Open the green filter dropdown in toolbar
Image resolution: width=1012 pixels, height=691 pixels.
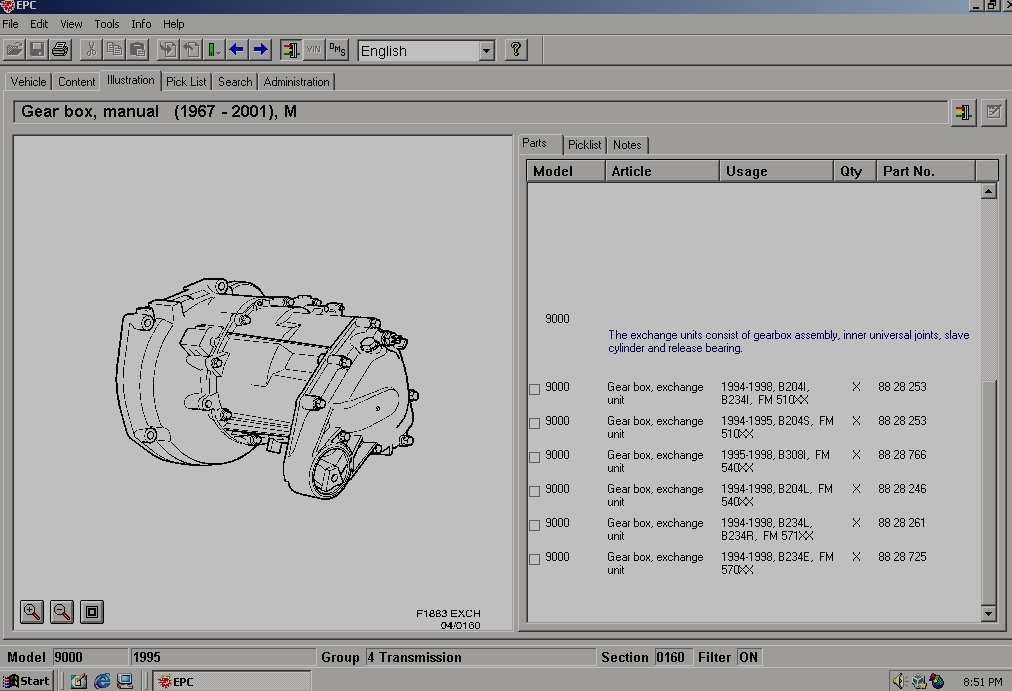coord(215,49)
